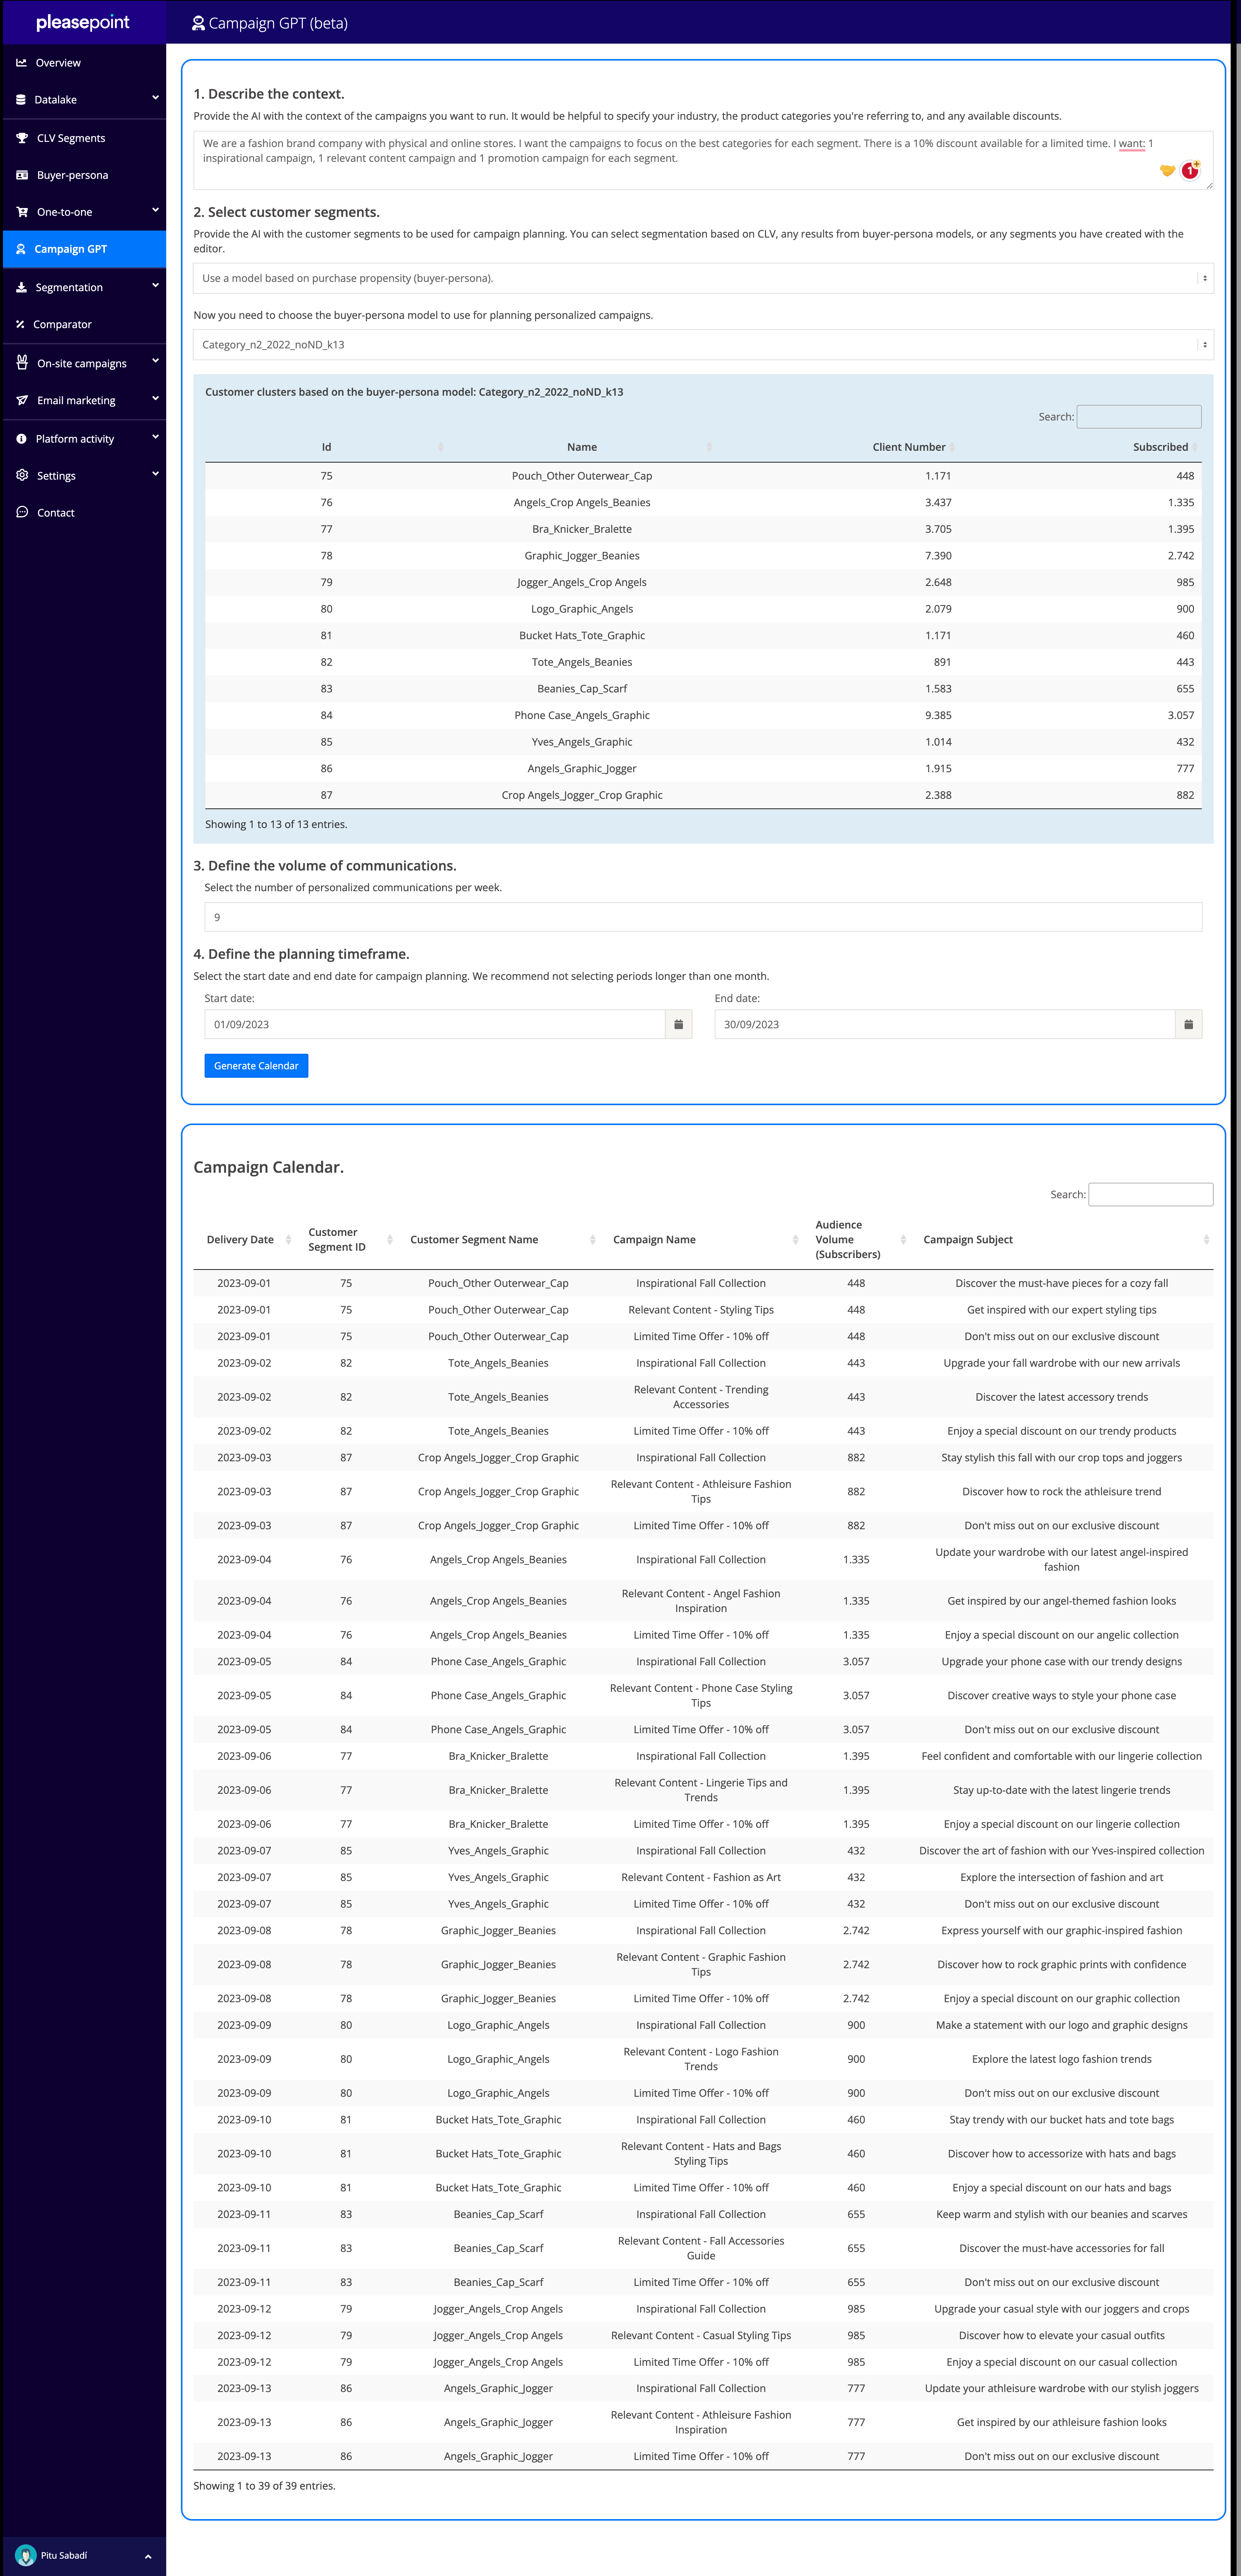Screen dimensions: 1241x2576
Task: Open the buyer-persona model dropdown
Action: (x=702, y=344)
